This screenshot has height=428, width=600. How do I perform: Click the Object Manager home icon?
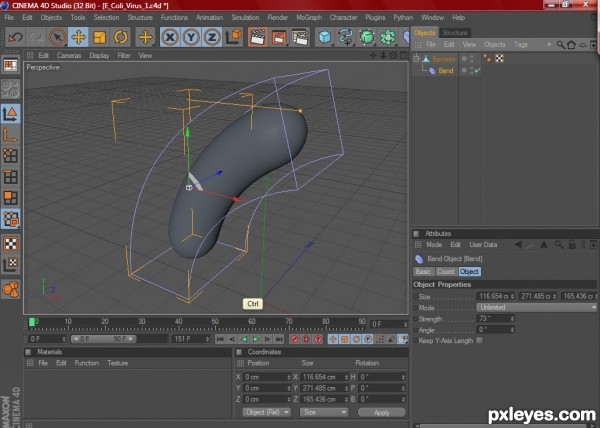point(571,45)
